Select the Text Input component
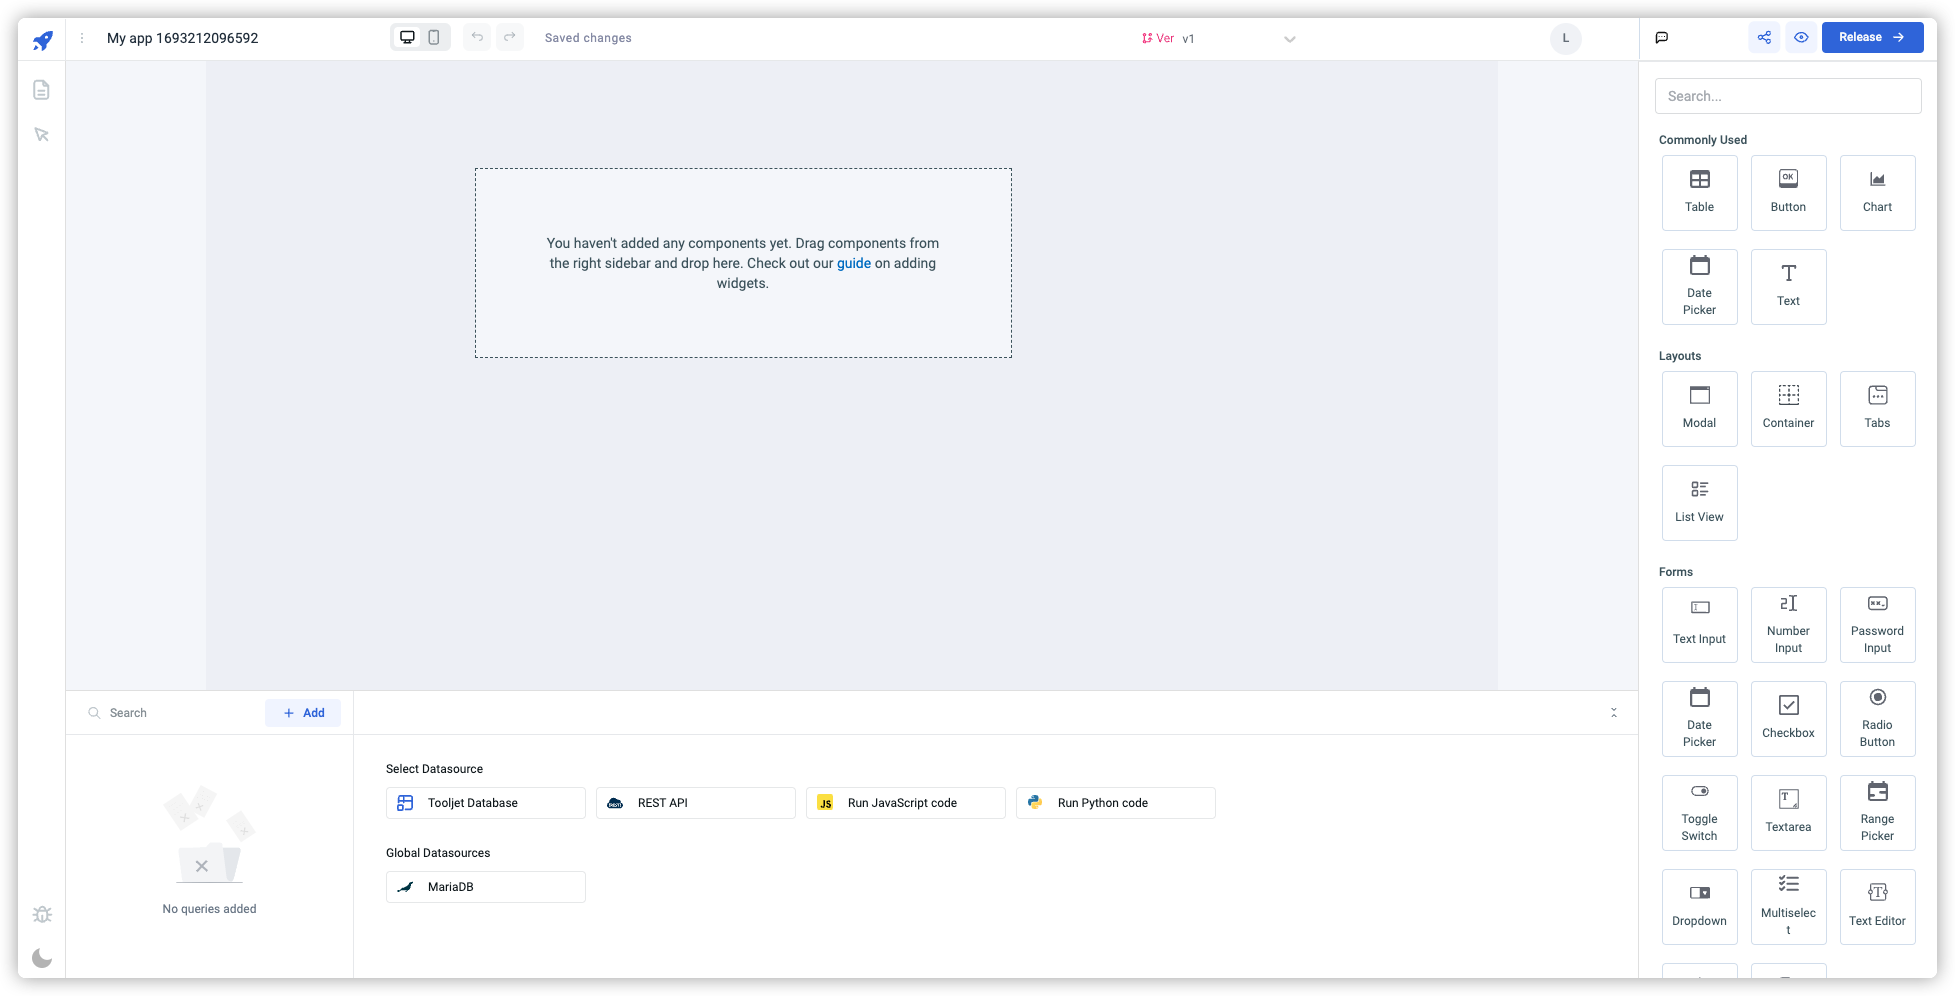 pyautogui.click(x=1699, y=624)
